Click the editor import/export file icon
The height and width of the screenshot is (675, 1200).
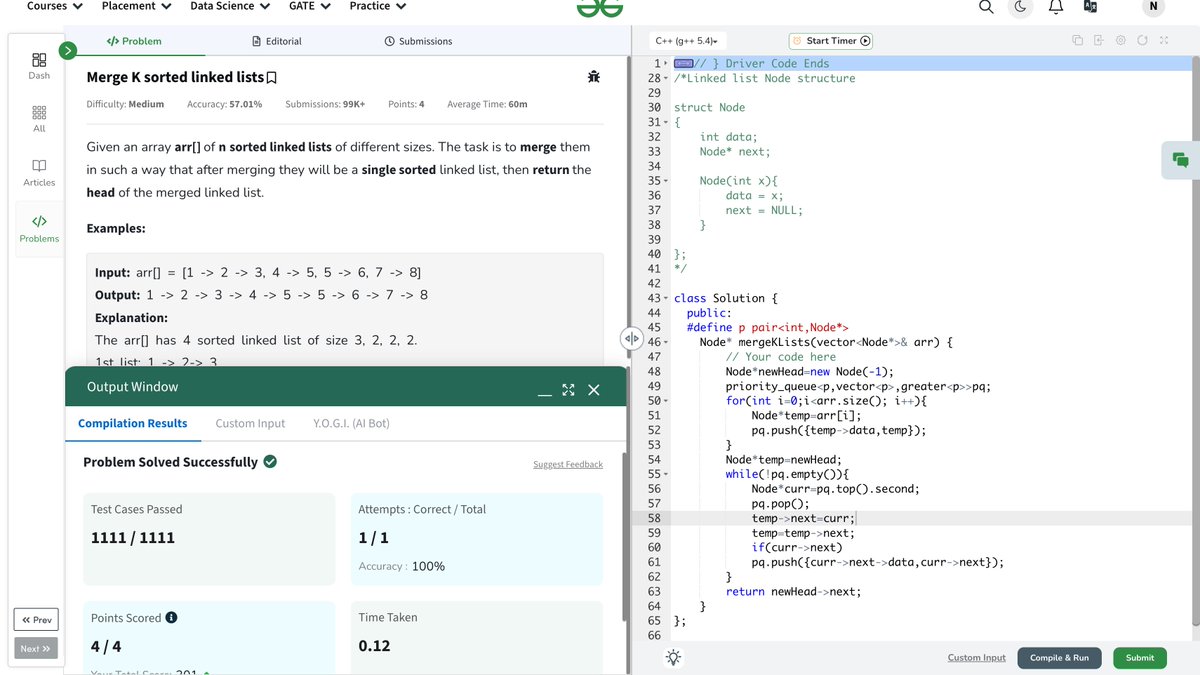click(1098, 41)
